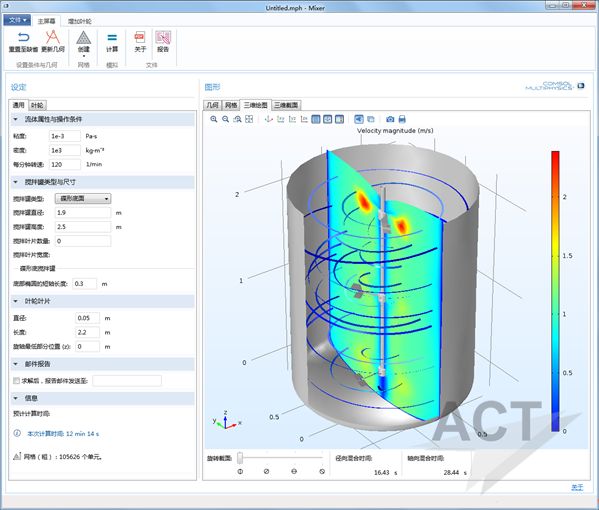The width and height of the screenshot is (599, 510).
Task: Click the zoom in magnifier icon
Action: (214, 119)
